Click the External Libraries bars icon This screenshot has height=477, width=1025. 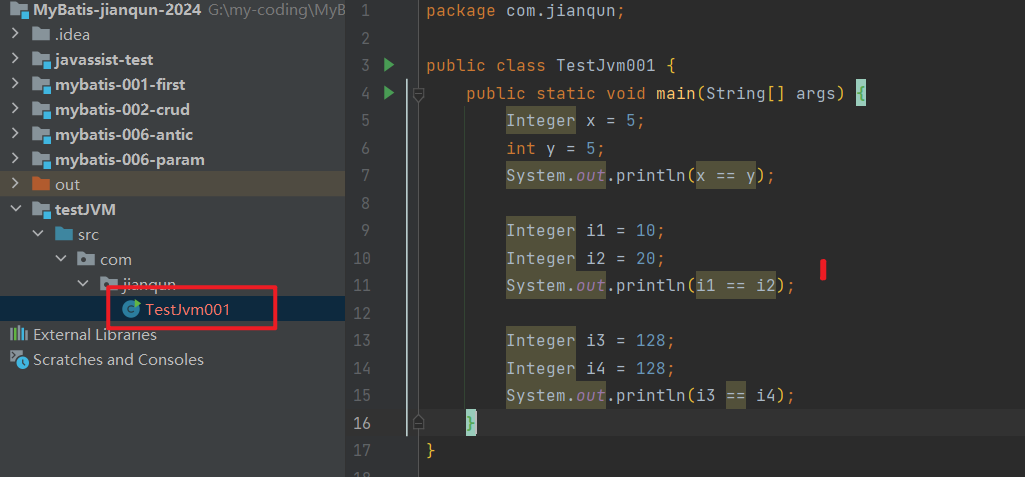19,335
